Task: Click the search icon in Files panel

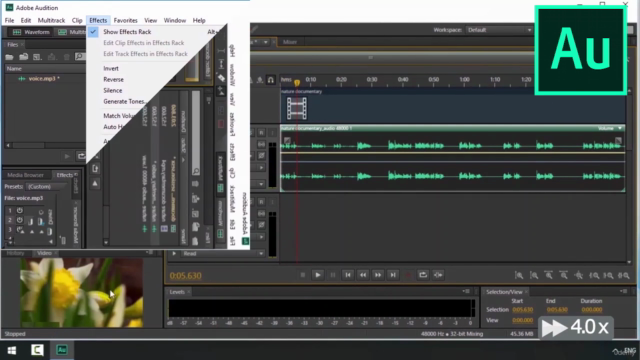Action: point(80,57)
